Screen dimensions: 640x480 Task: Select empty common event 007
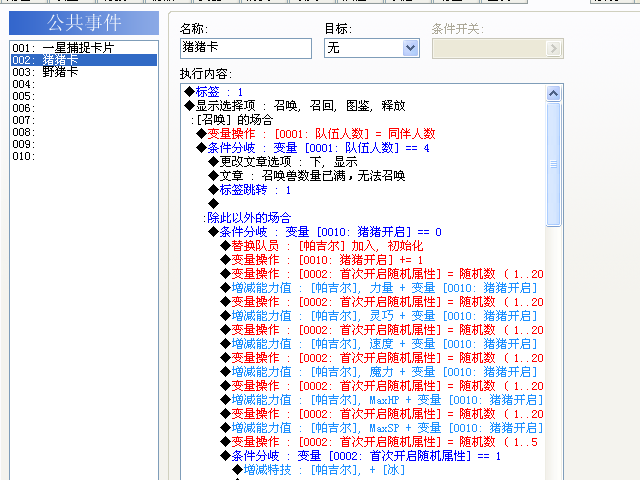84,120
